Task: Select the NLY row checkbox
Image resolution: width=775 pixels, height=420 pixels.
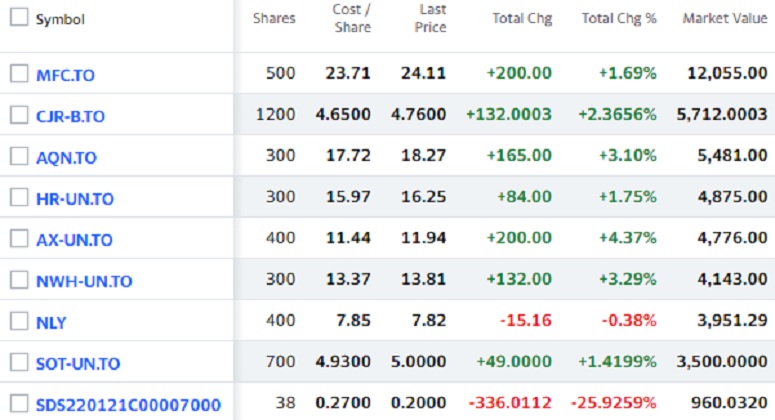Action: coord(19,321)
